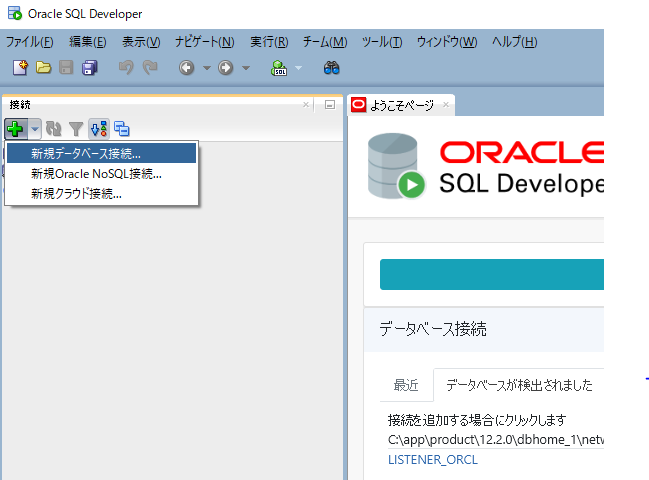Open the ヘルプ(H) menu

pyautogui.click(x=514, y=42)
